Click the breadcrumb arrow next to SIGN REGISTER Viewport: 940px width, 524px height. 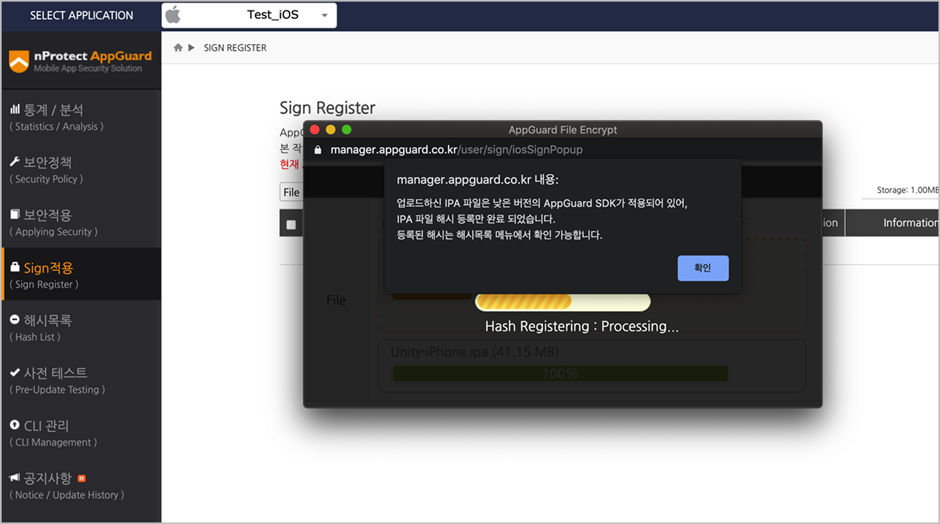[191, 47]
